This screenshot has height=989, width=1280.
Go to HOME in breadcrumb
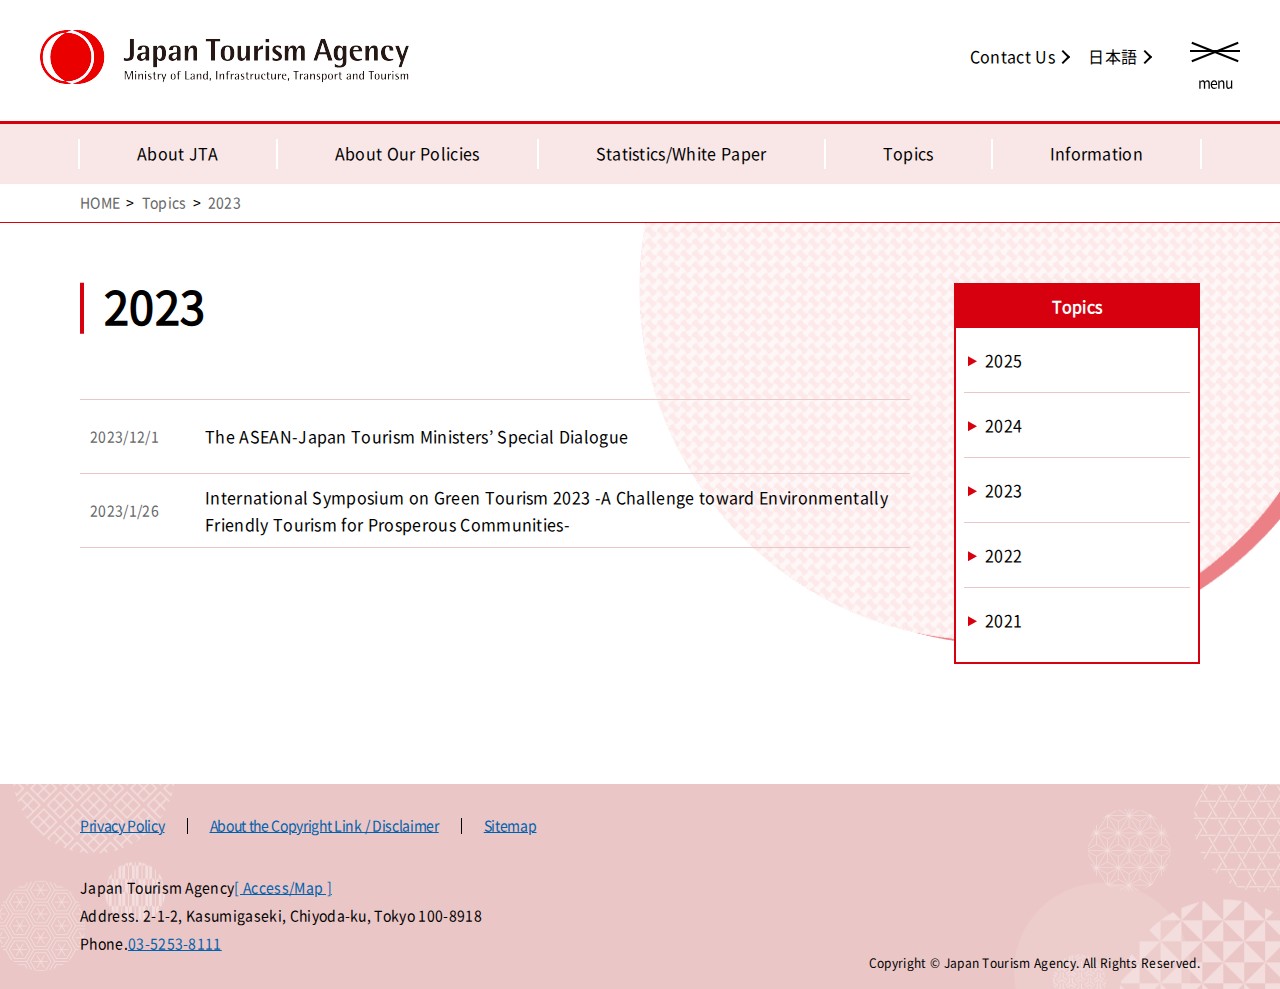100,203
